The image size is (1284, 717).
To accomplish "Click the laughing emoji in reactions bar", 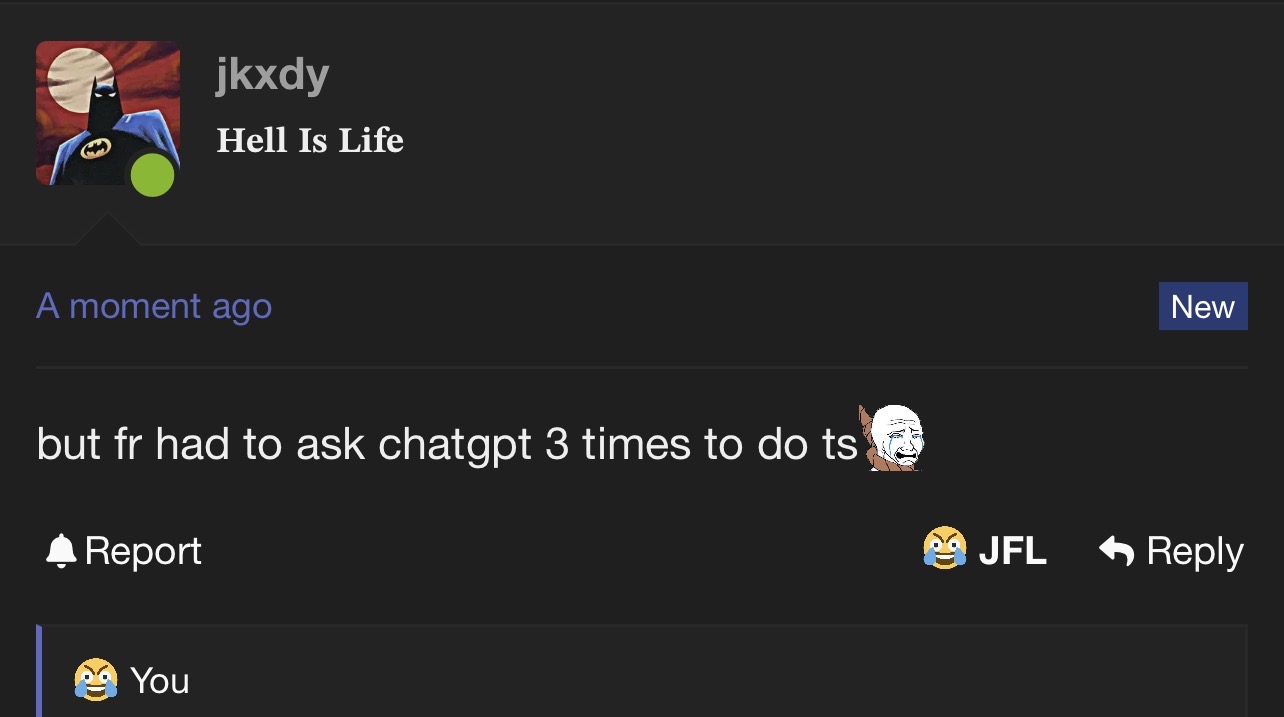I will [x=95, y=680].
